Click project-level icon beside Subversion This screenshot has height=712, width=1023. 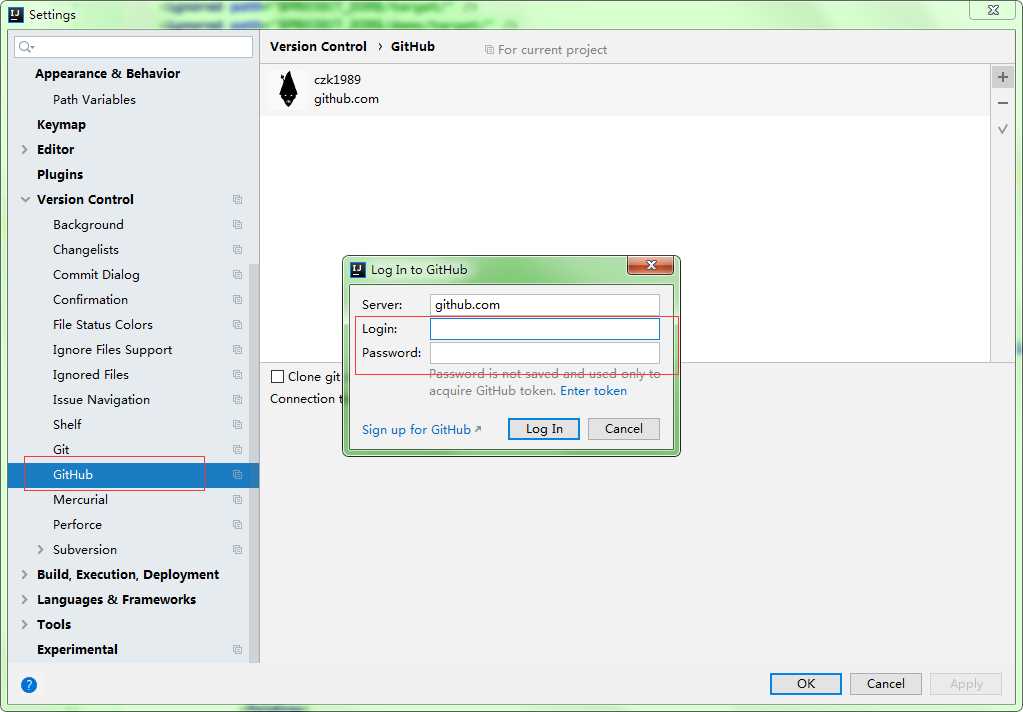pos(237,549)
